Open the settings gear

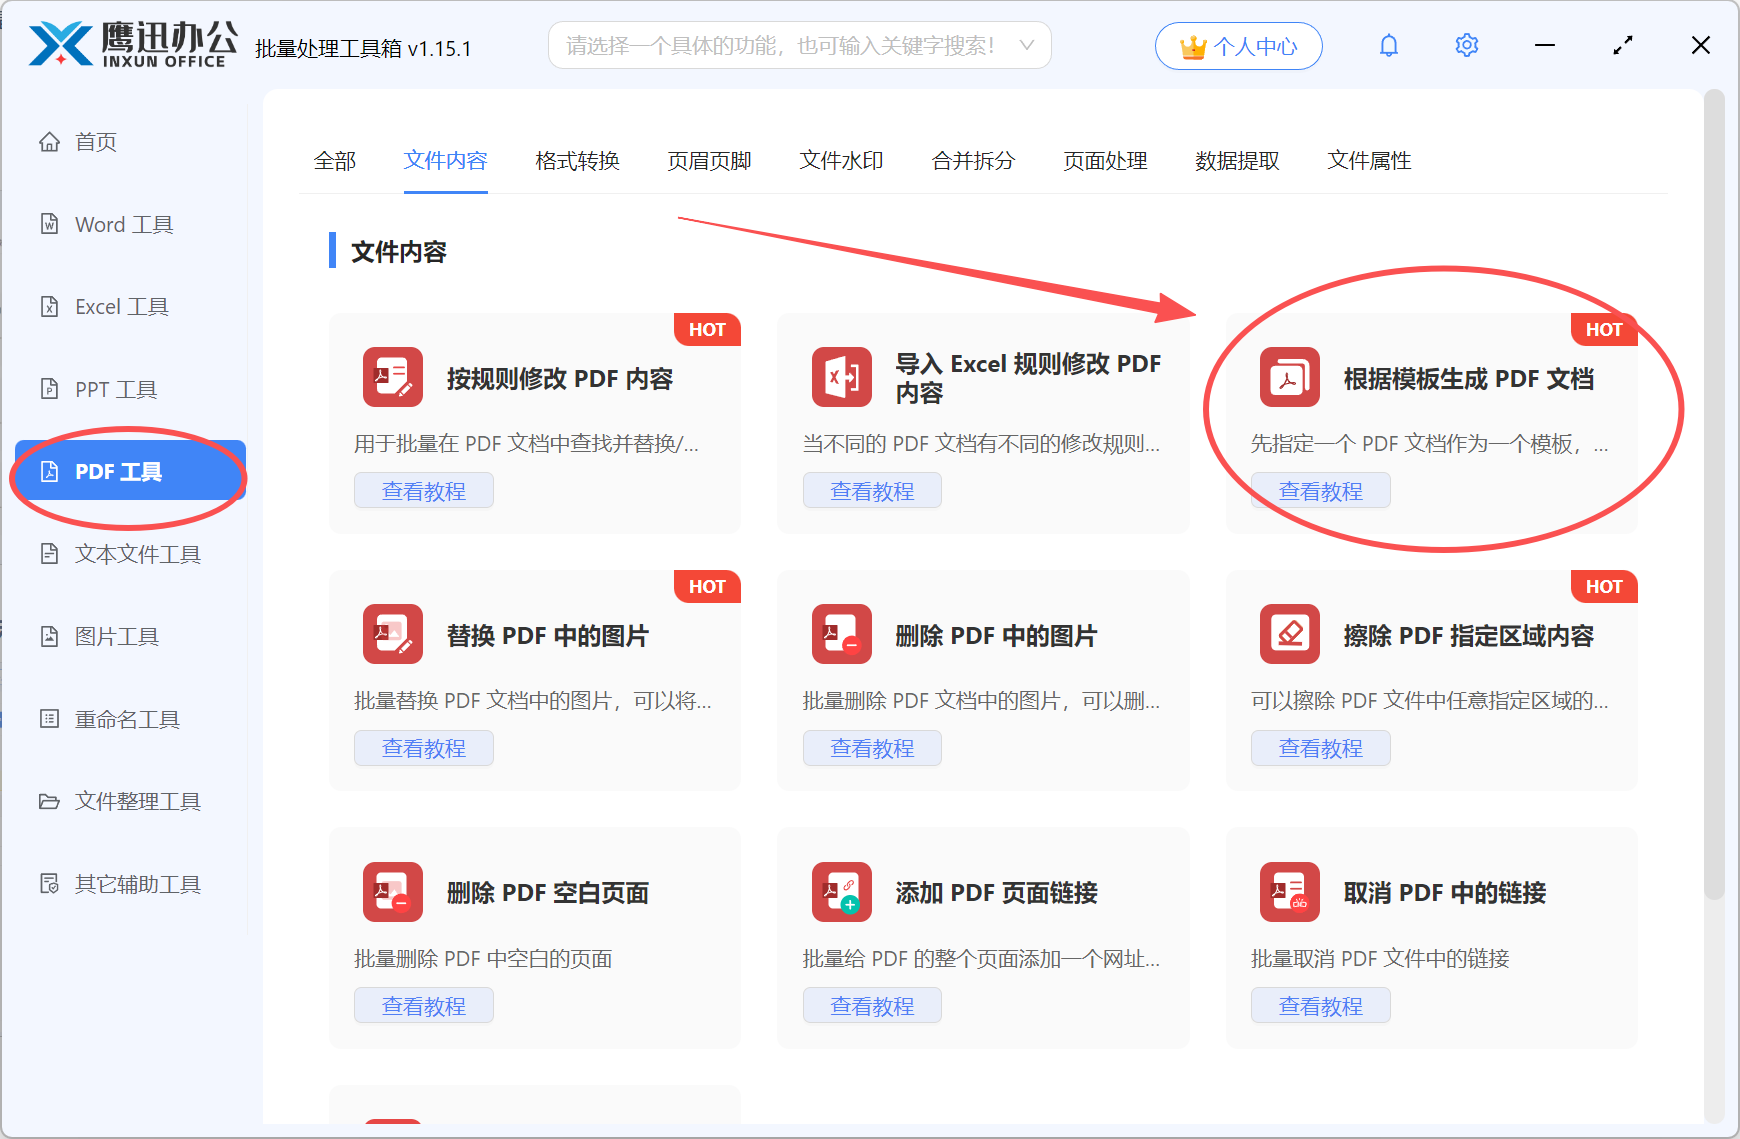(1466, 45)
